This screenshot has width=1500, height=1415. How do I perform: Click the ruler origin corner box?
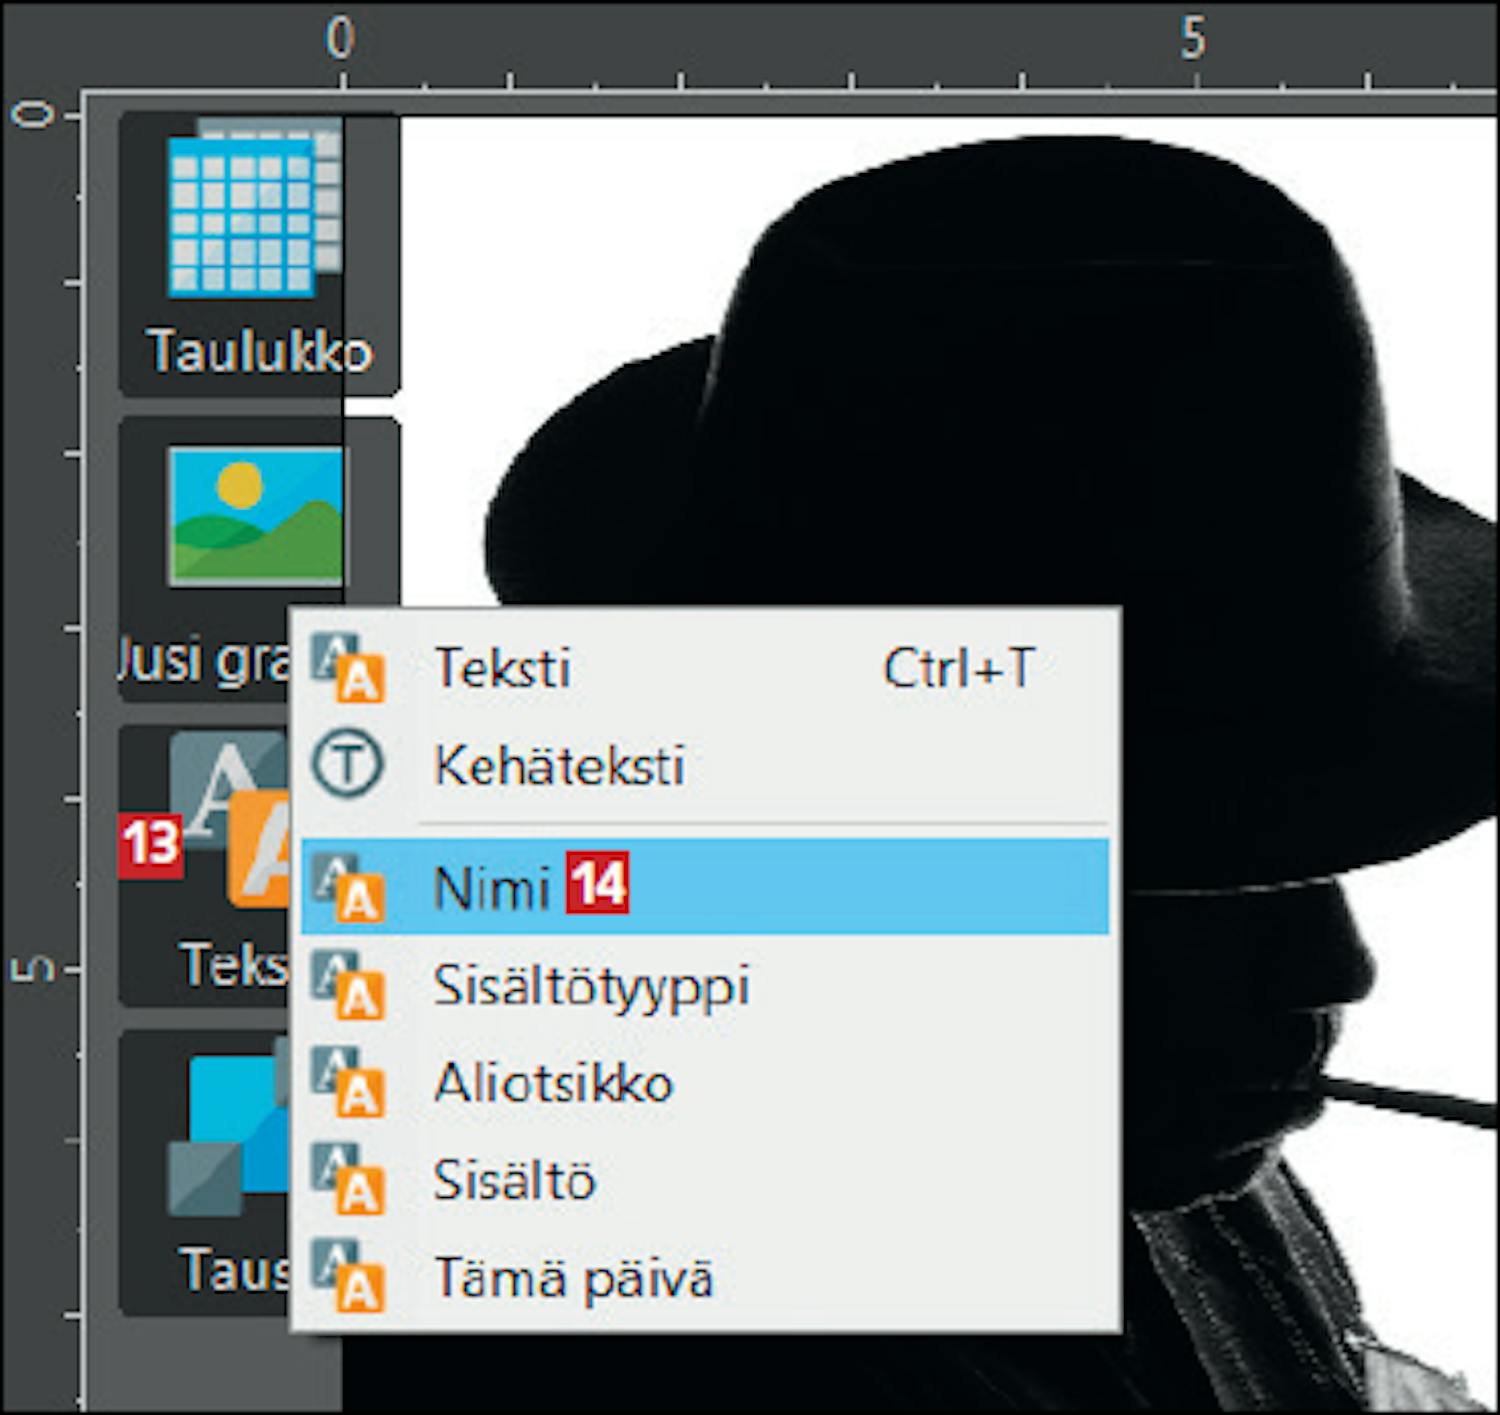[40, 45]
